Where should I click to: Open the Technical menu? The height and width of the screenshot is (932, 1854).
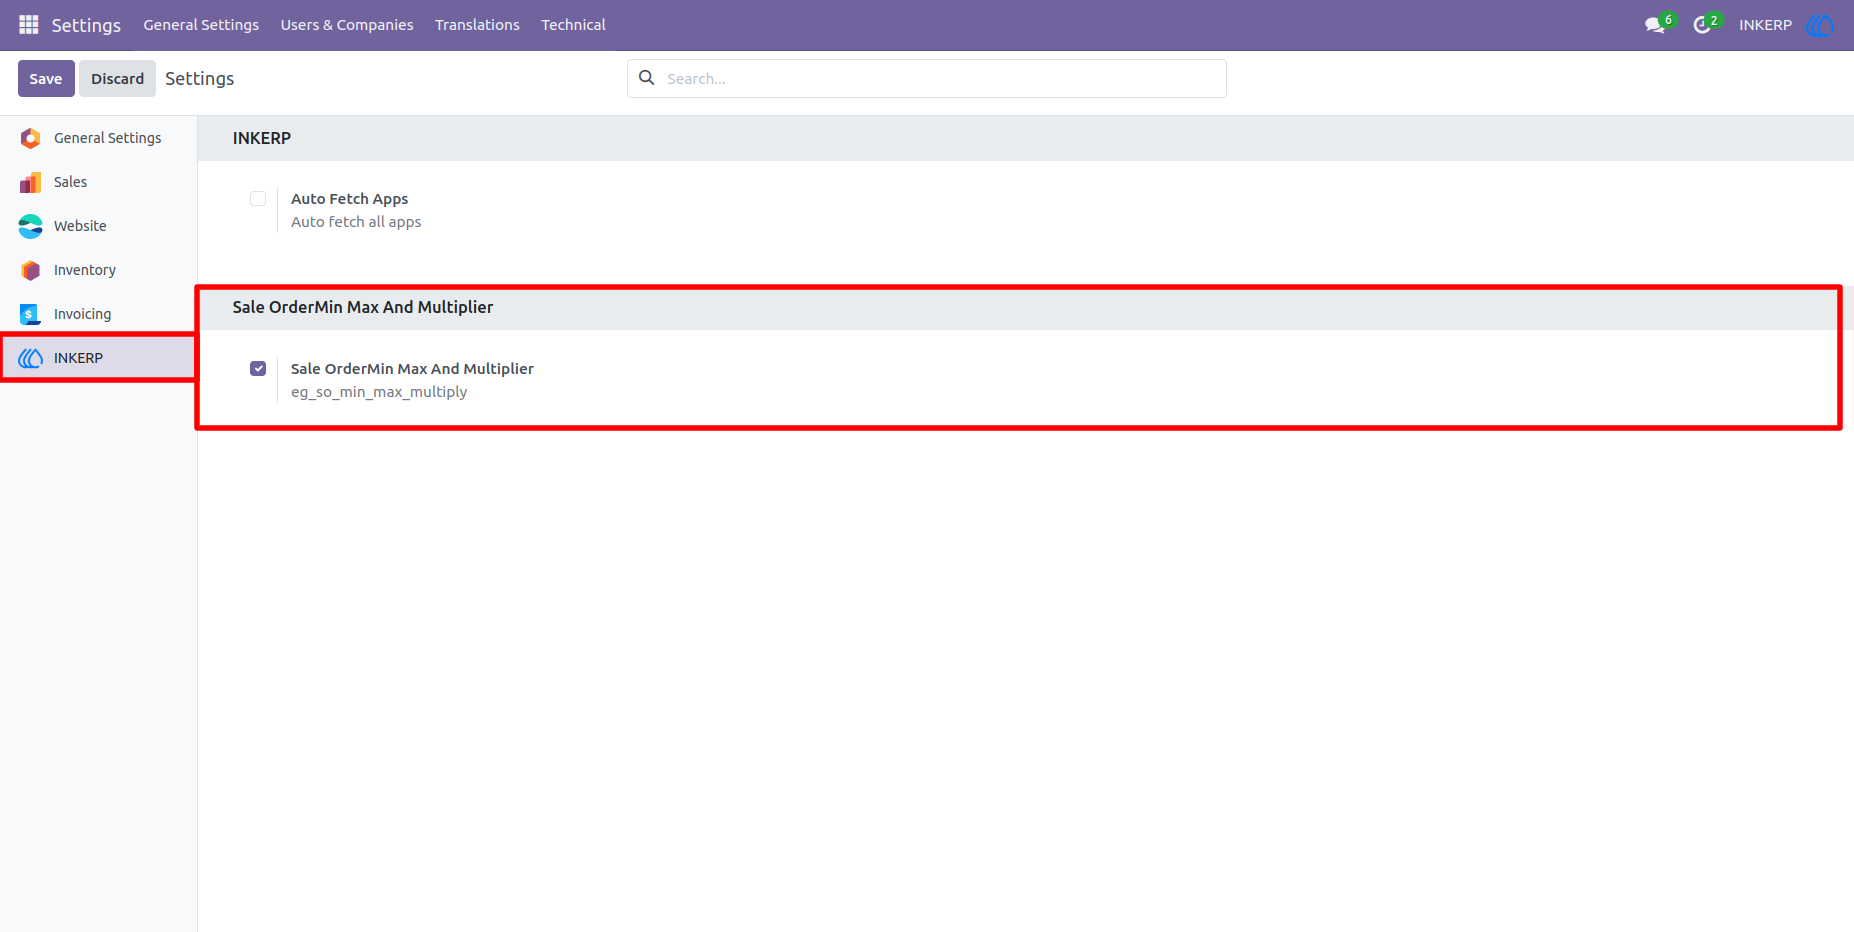coord(573,25)
